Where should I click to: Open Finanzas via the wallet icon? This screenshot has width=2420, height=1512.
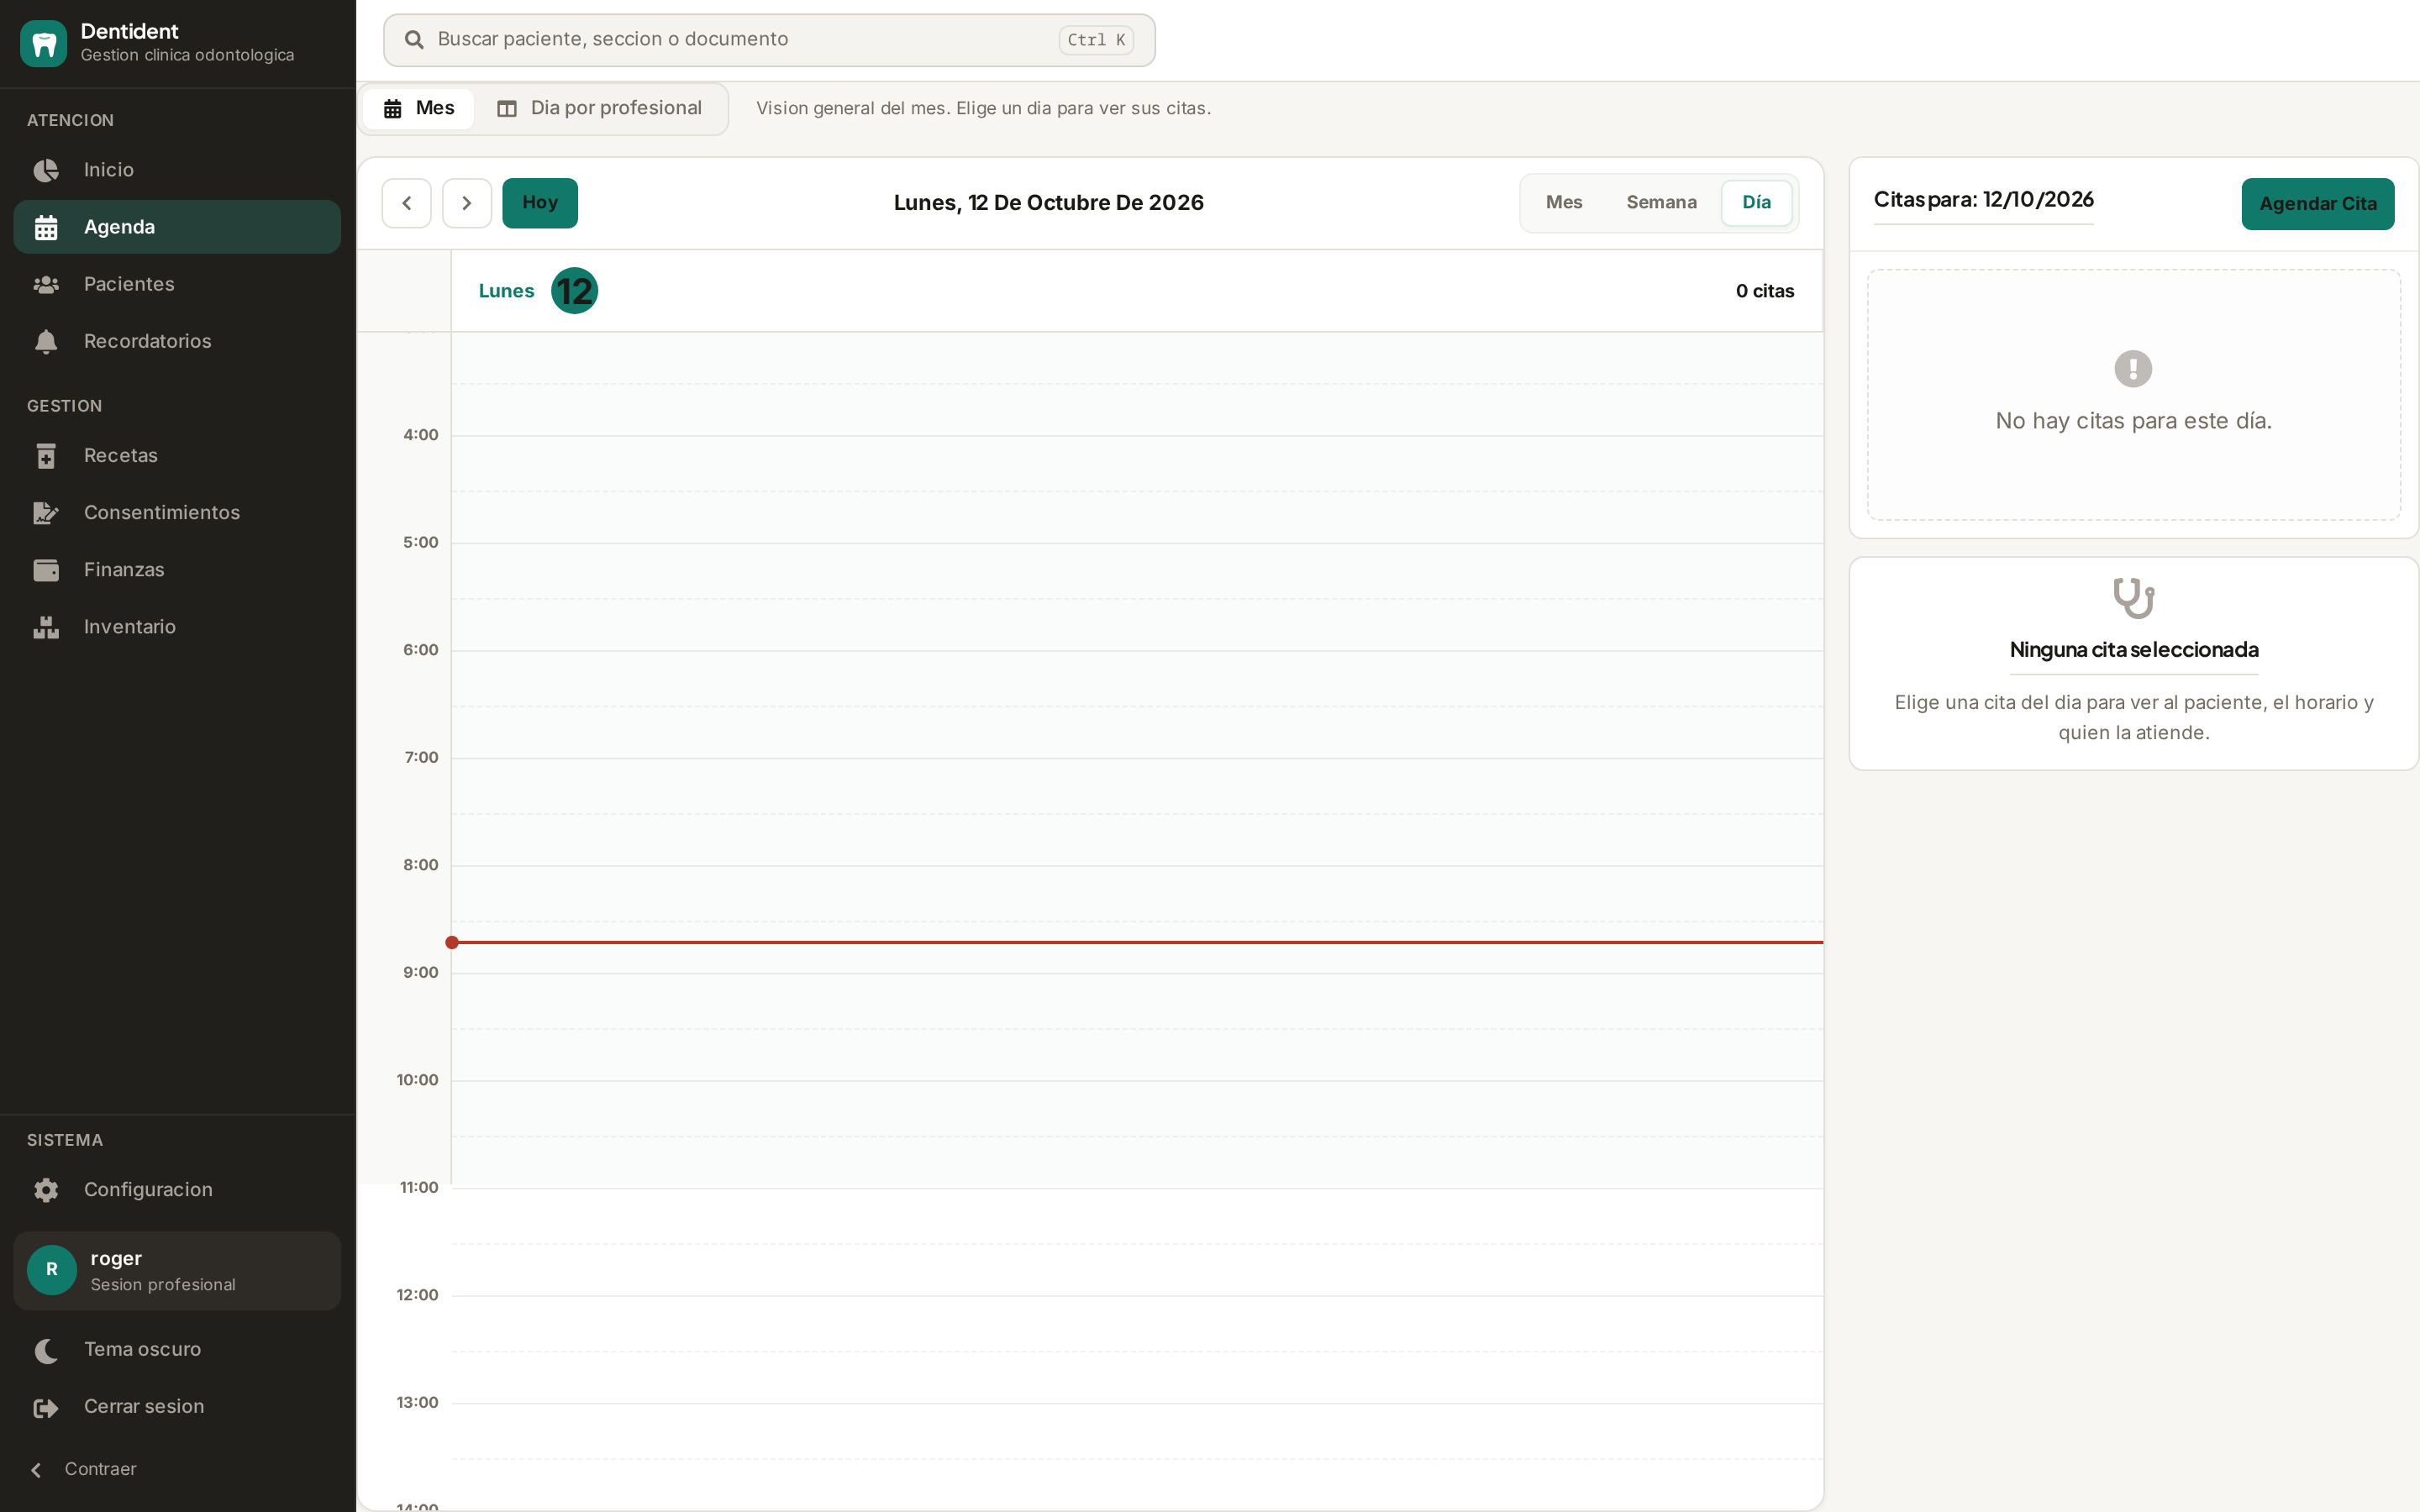(46, 570)
